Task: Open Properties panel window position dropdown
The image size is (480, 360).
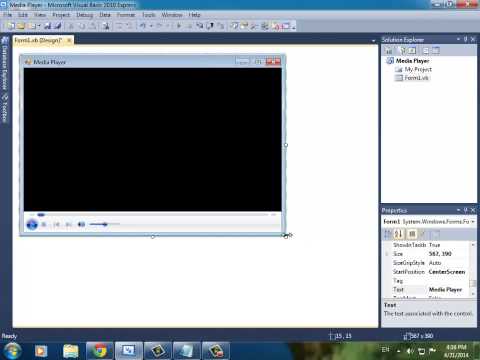Action: [x=459, y=210]
